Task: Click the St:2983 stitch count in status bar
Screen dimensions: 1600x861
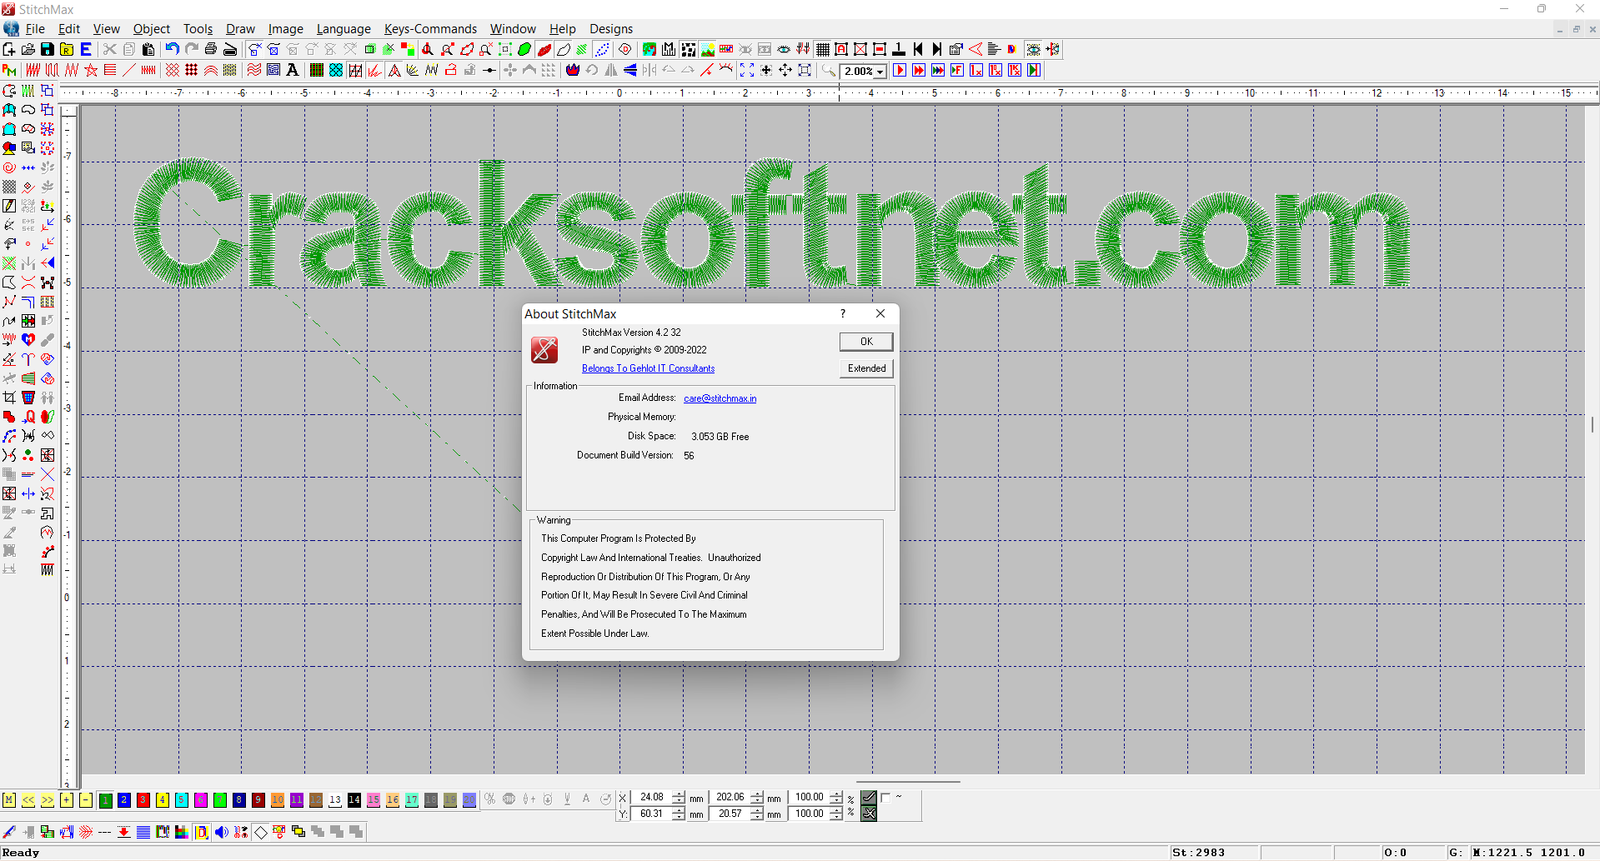Action: 1198,853
